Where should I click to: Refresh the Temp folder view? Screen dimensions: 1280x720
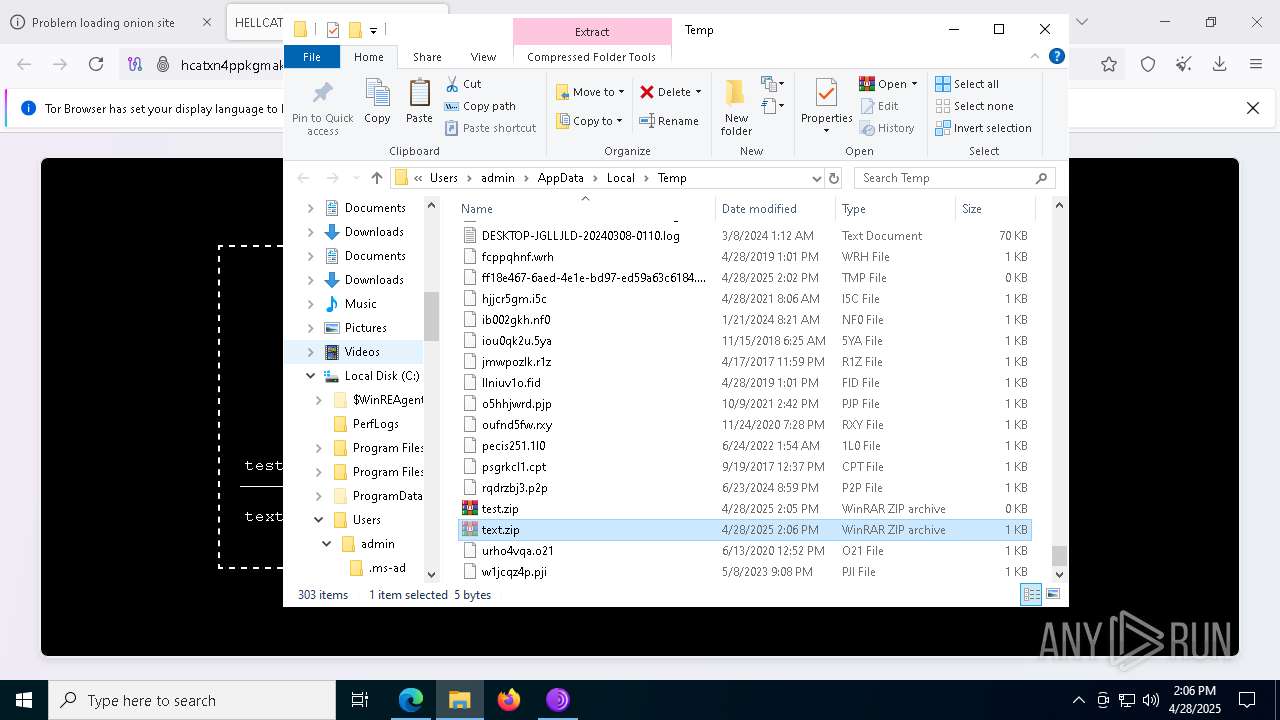click(x=834, y=178)
